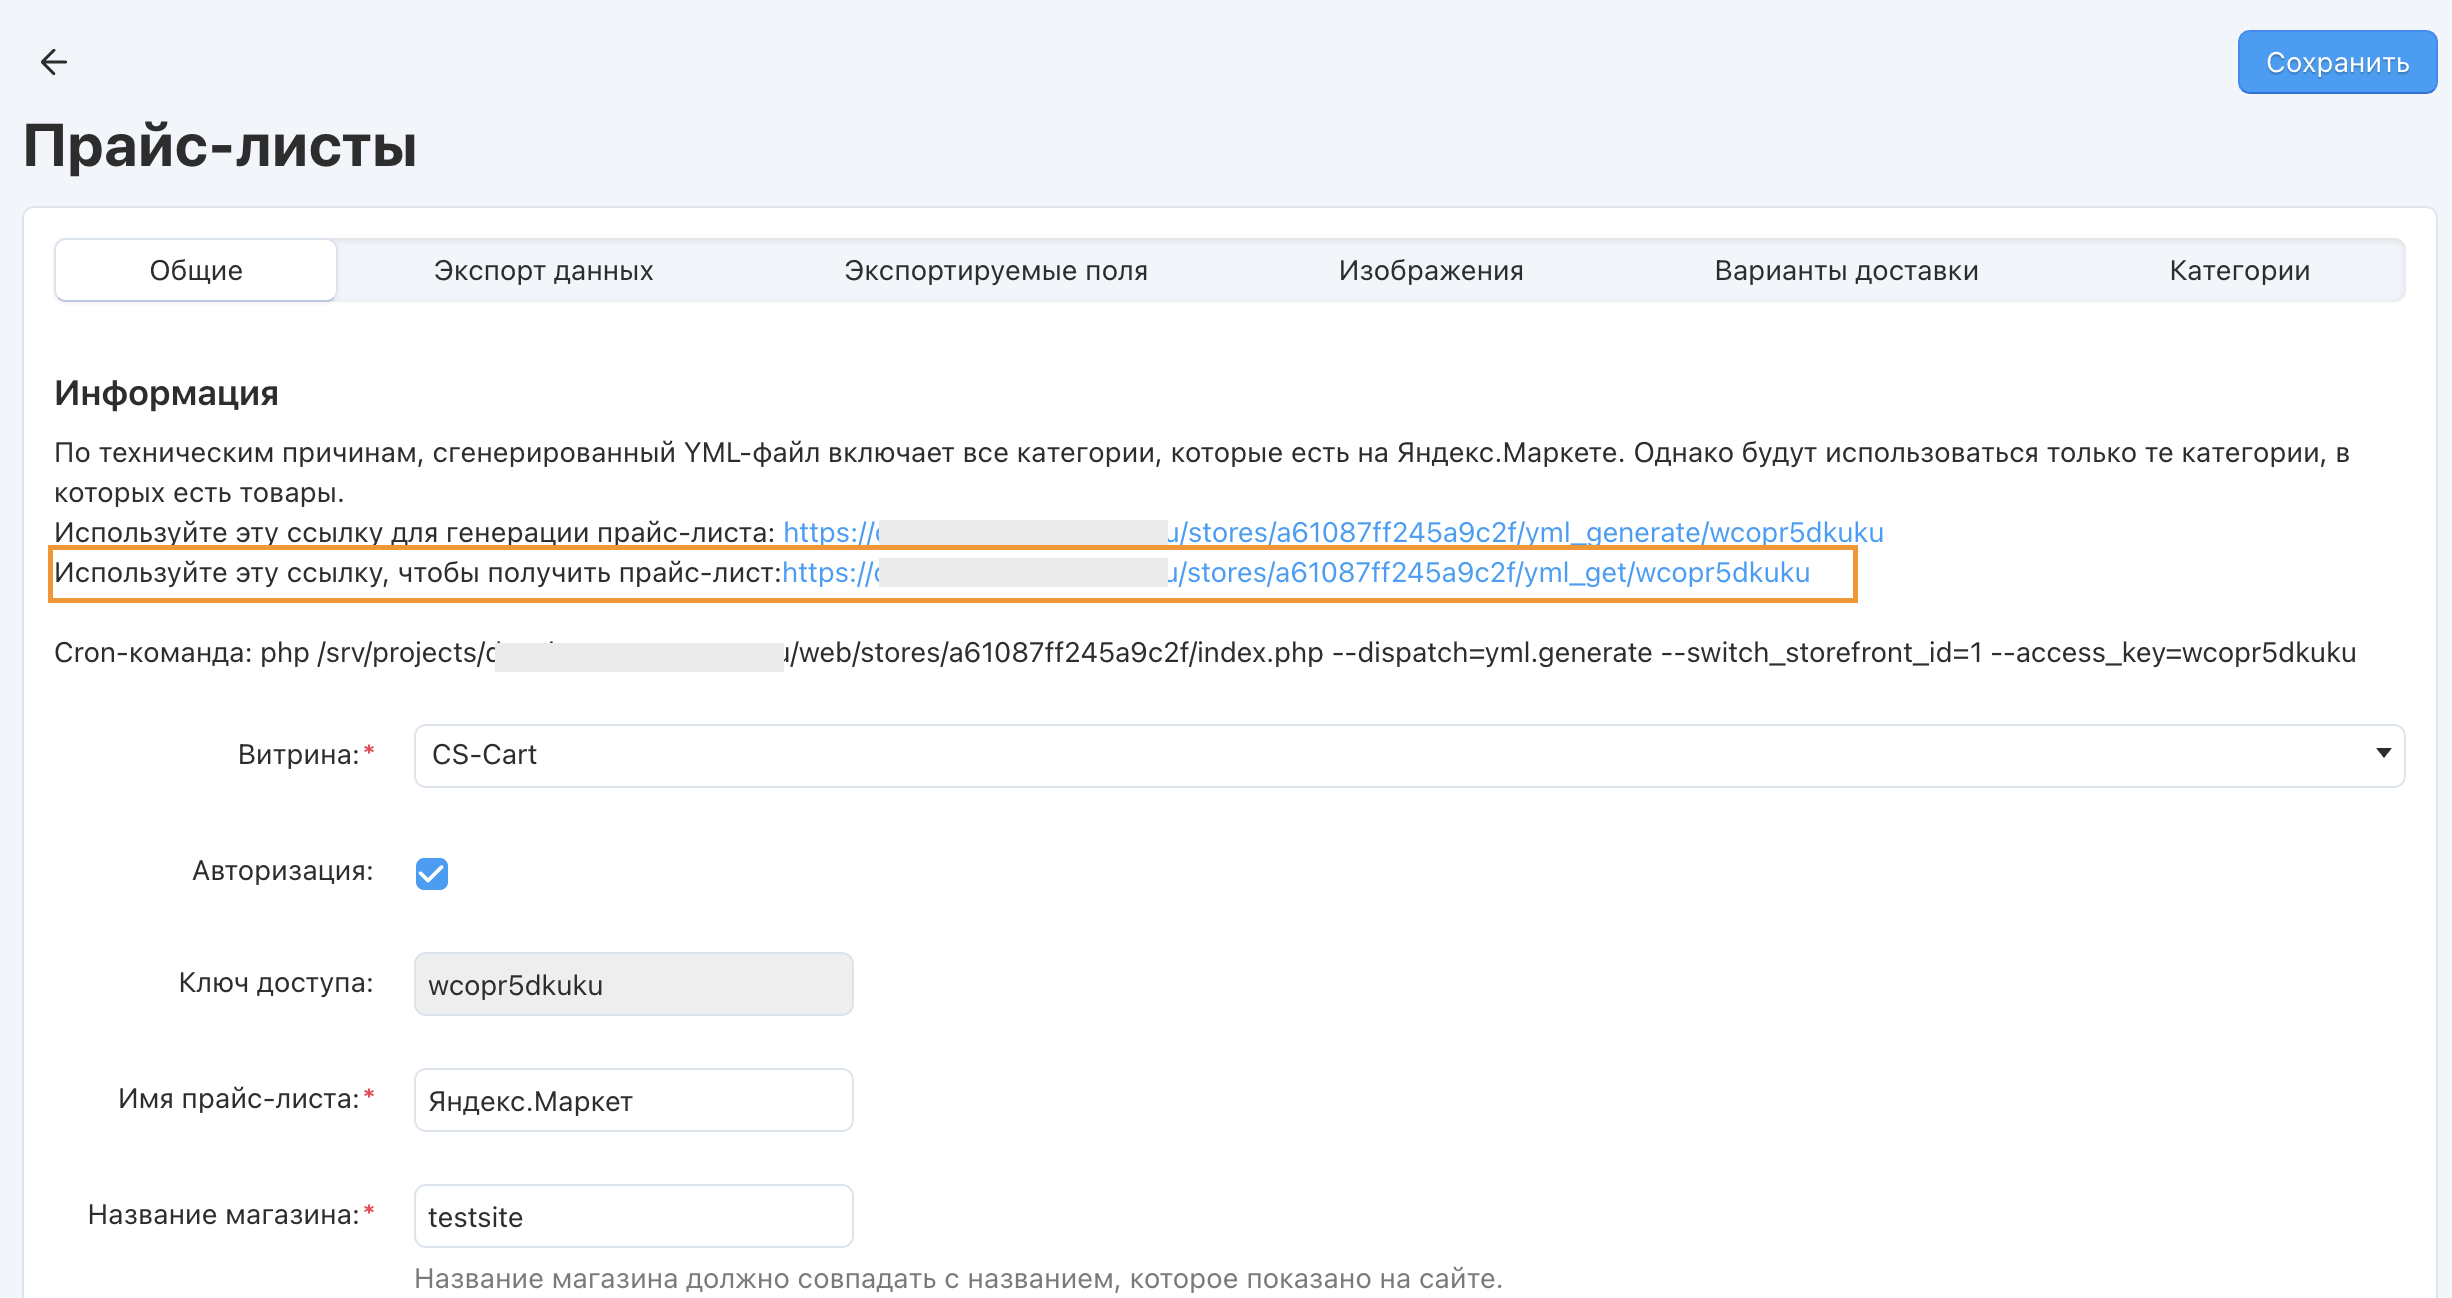This screenshot has width=2452, height=1298.
Task: Select the Изображения tab
Action: coord(1430,270)
